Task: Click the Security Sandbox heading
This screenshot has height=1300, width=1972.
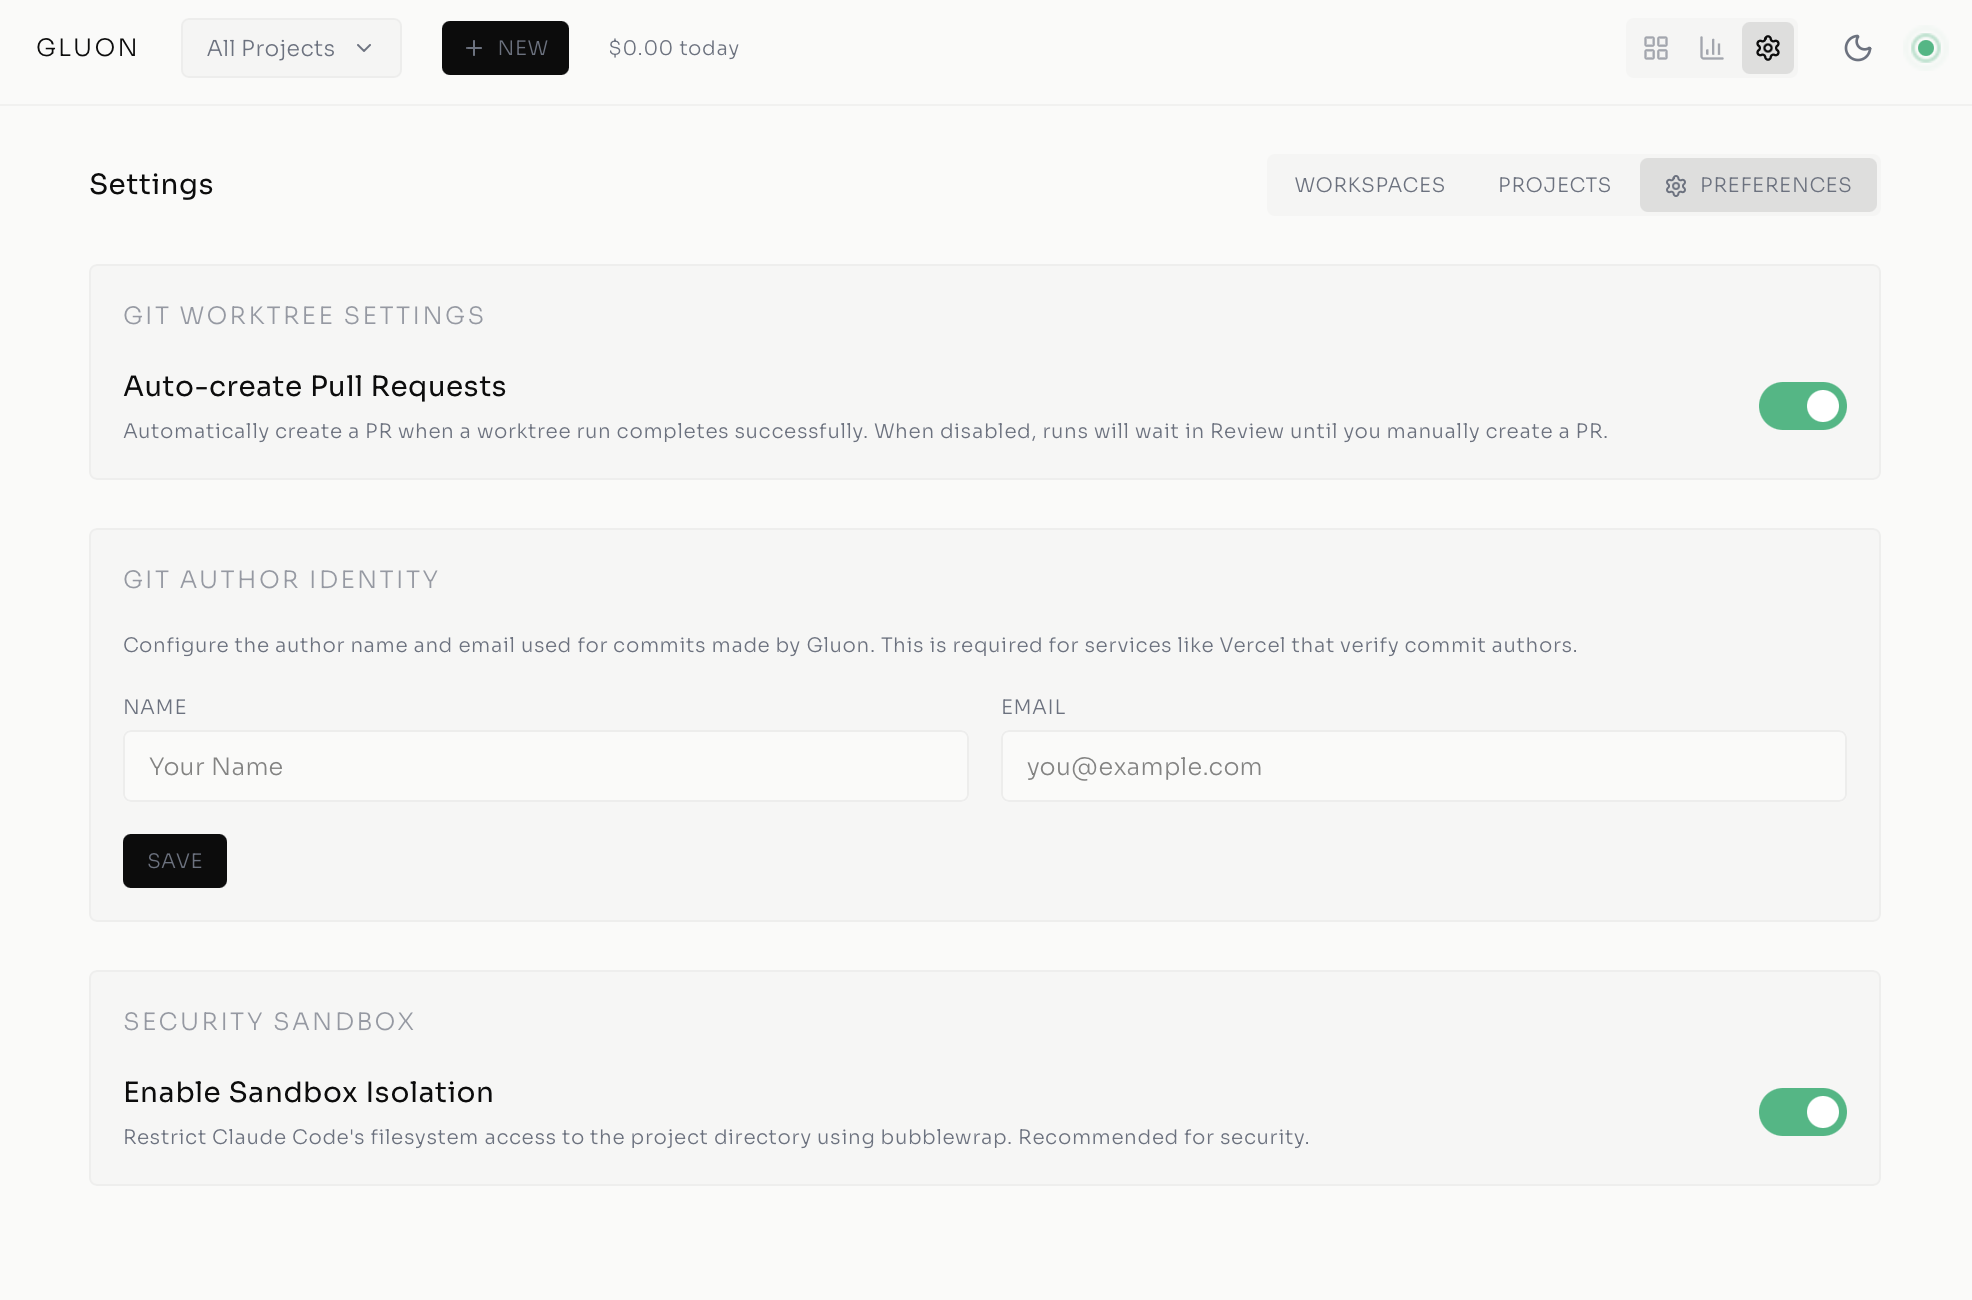Action: click(x=269, y=1022)
